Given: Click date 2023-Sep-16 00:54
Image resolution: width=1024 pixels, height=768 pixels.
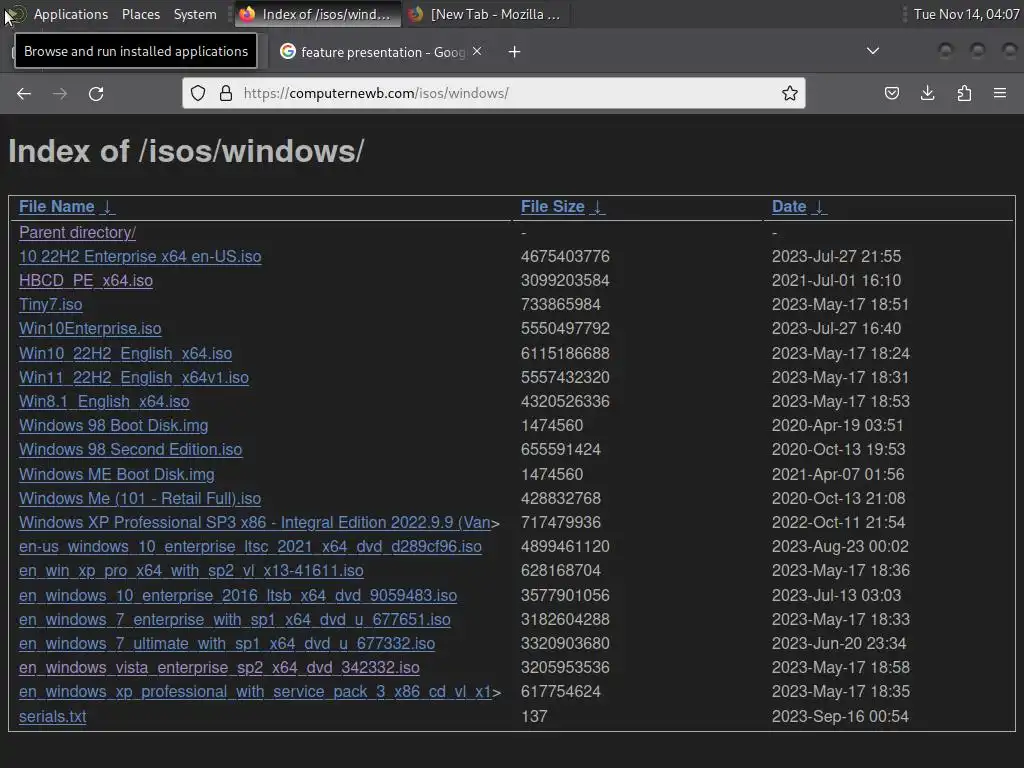Looking at the screenshot, I should click(x=840, y=716).
